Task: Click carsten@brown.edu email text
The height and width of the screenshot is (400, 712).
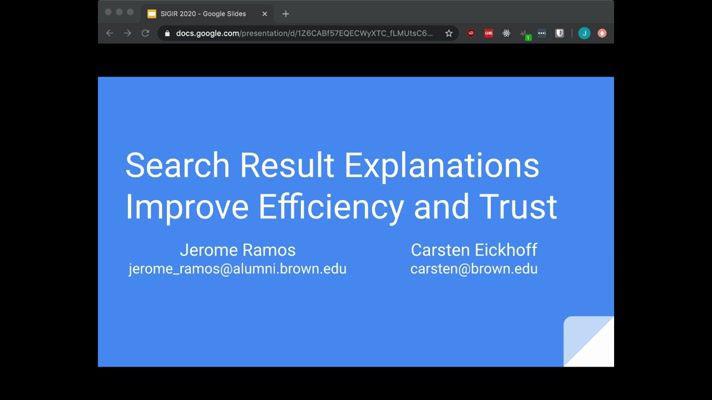Action: 473,269
